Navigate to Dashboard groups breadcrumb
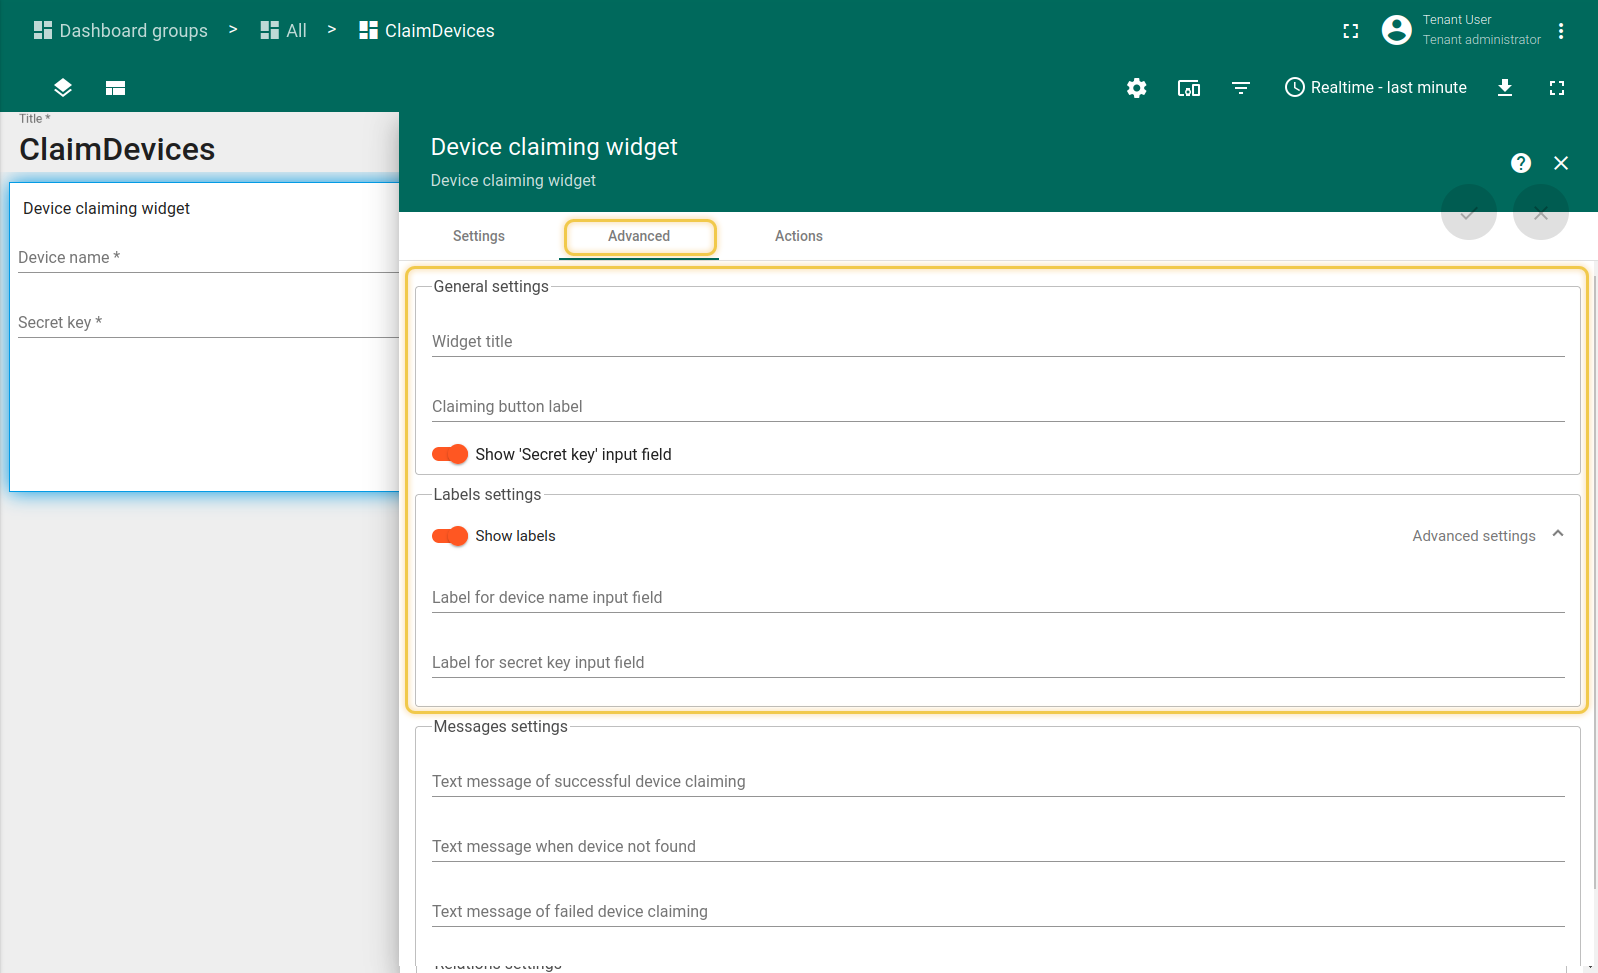 pyautogui.click(x=121, y=31)
